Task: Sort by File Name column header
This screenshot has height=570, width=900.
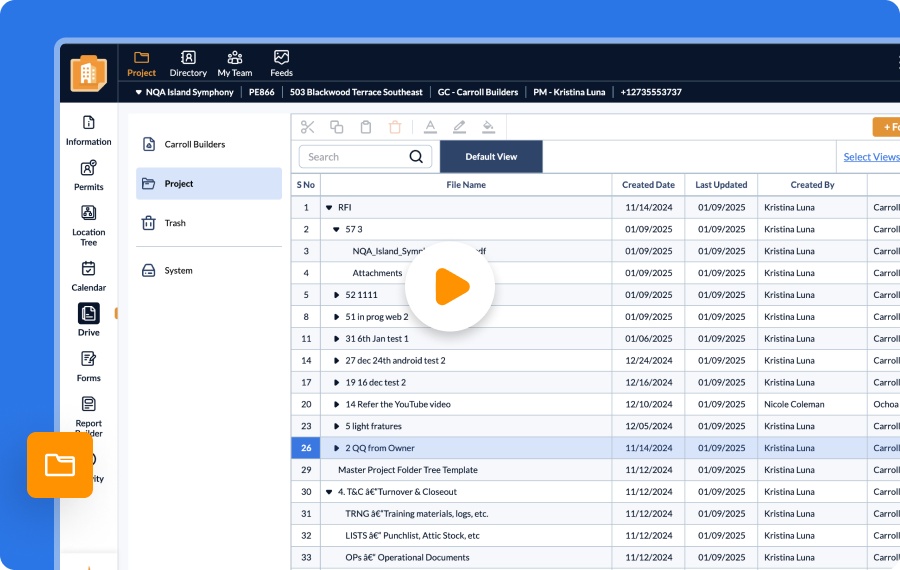Action: pyautogui.click(x=466, y=185)
